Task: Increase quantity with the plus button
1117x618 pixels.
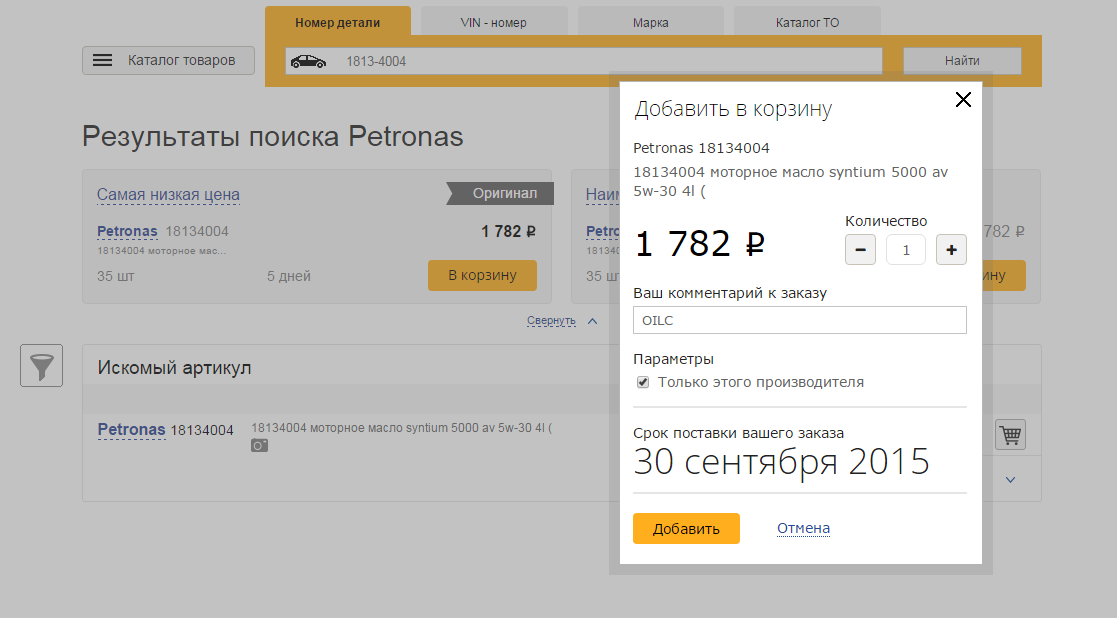Action: [x=951, y=250]
